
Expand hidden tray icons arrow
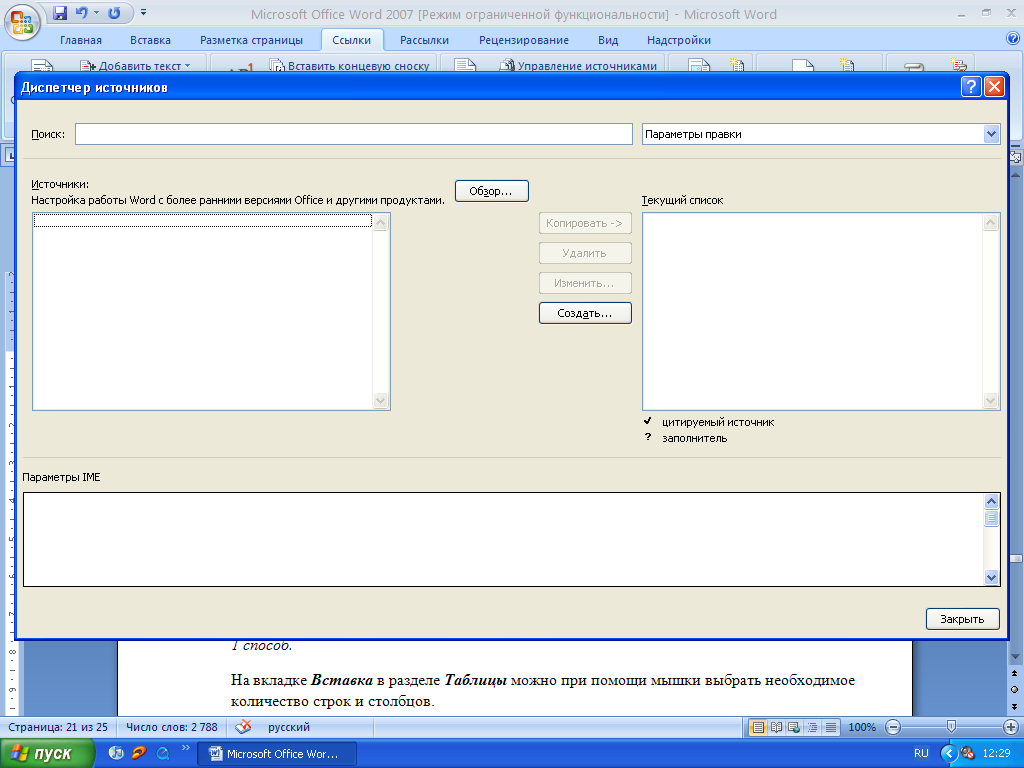[x=948, y=754]
